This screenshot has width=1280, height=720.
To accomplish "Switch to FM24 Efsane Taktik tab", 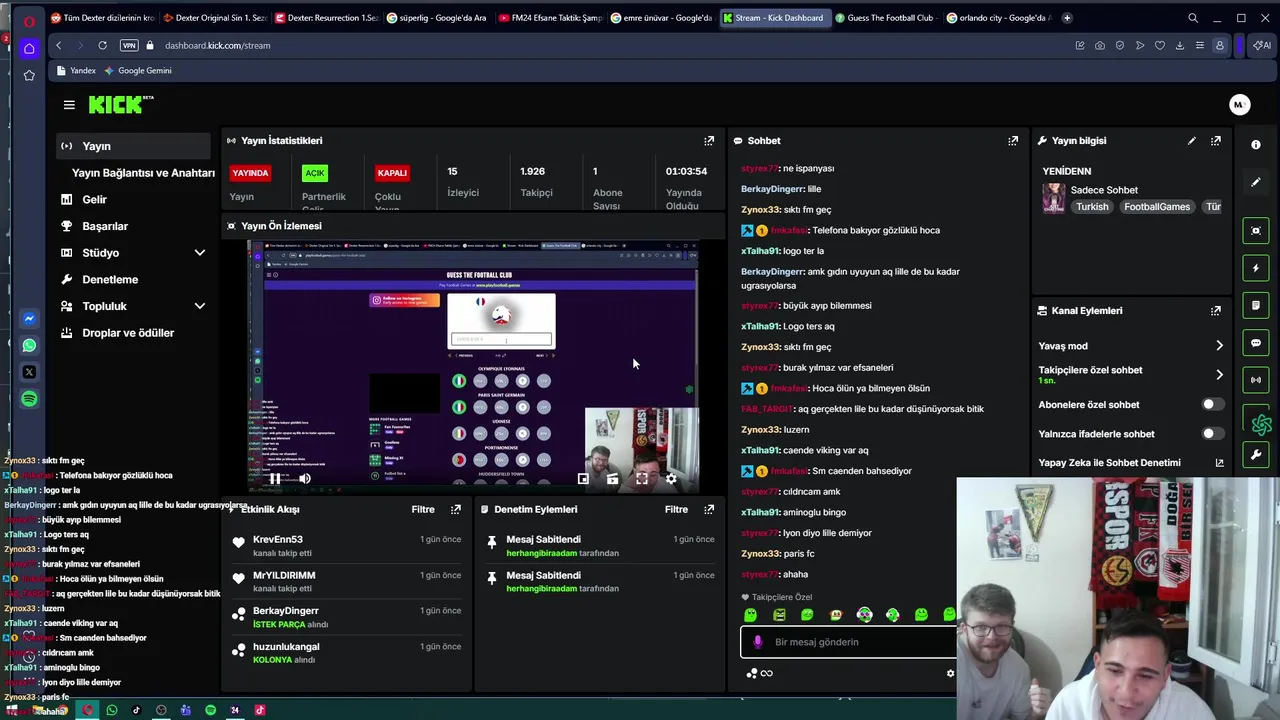I will (x=549, y=18).
